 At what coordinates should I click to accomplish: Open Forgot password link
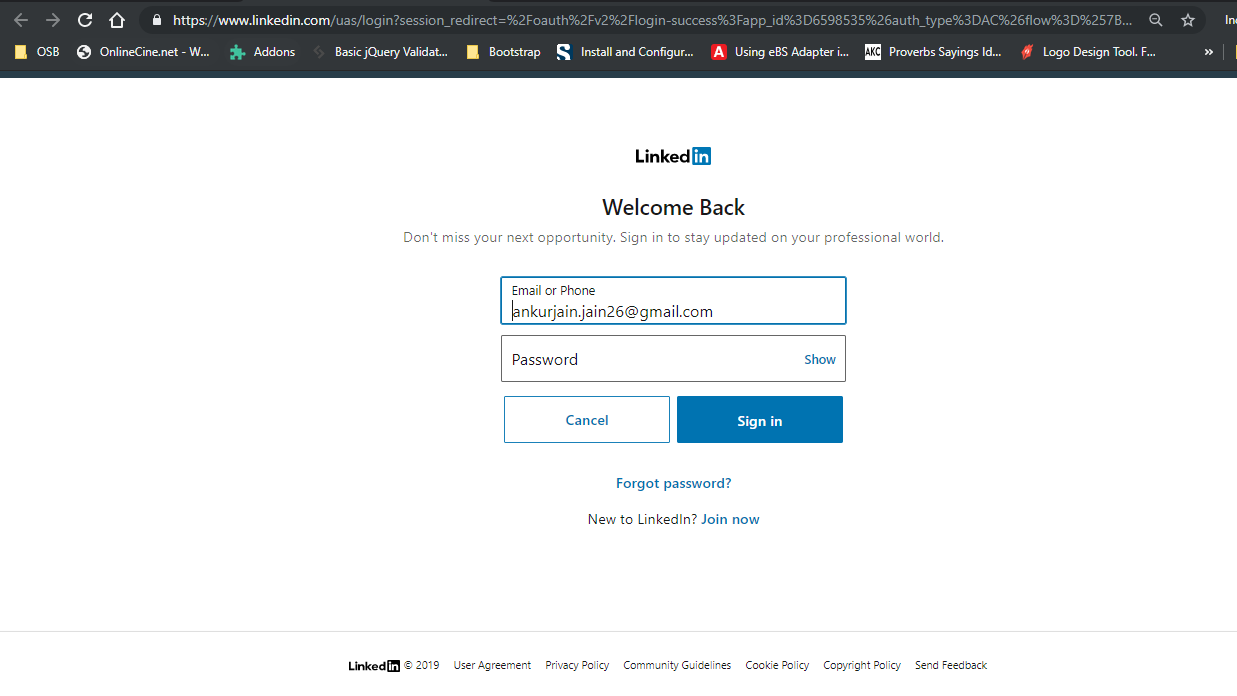[x=674, y=483]
